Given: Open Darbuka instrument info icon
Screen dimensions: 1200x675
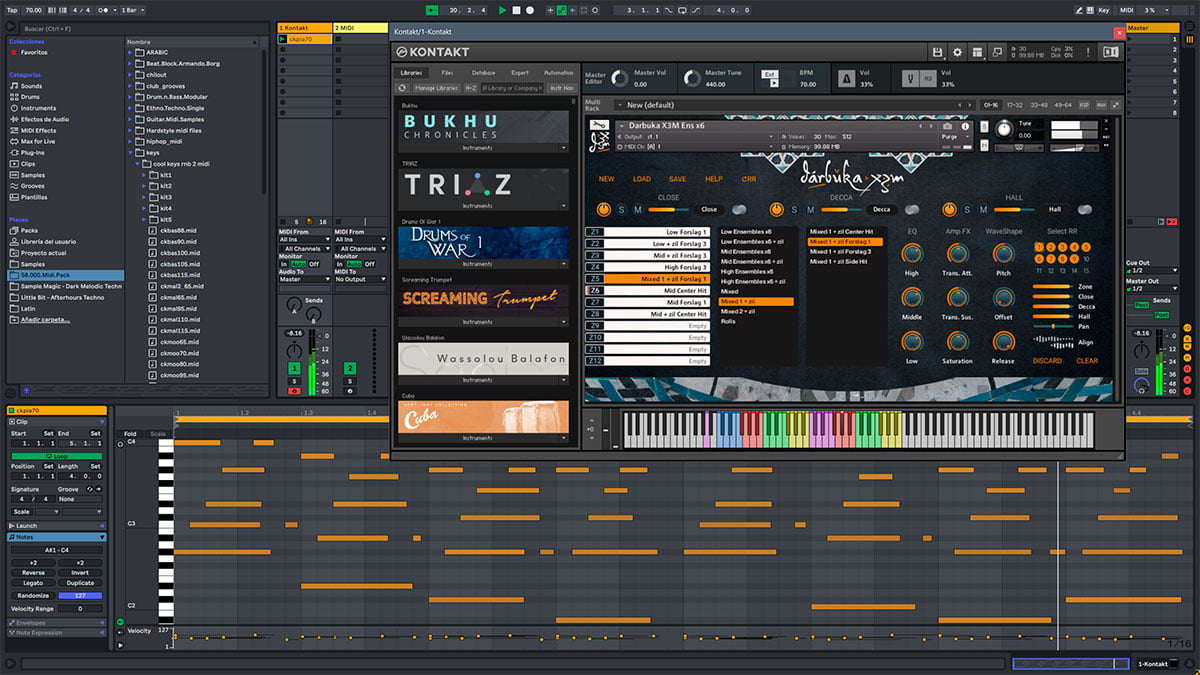Looking at the screenshot, I should tap(965, 126).
